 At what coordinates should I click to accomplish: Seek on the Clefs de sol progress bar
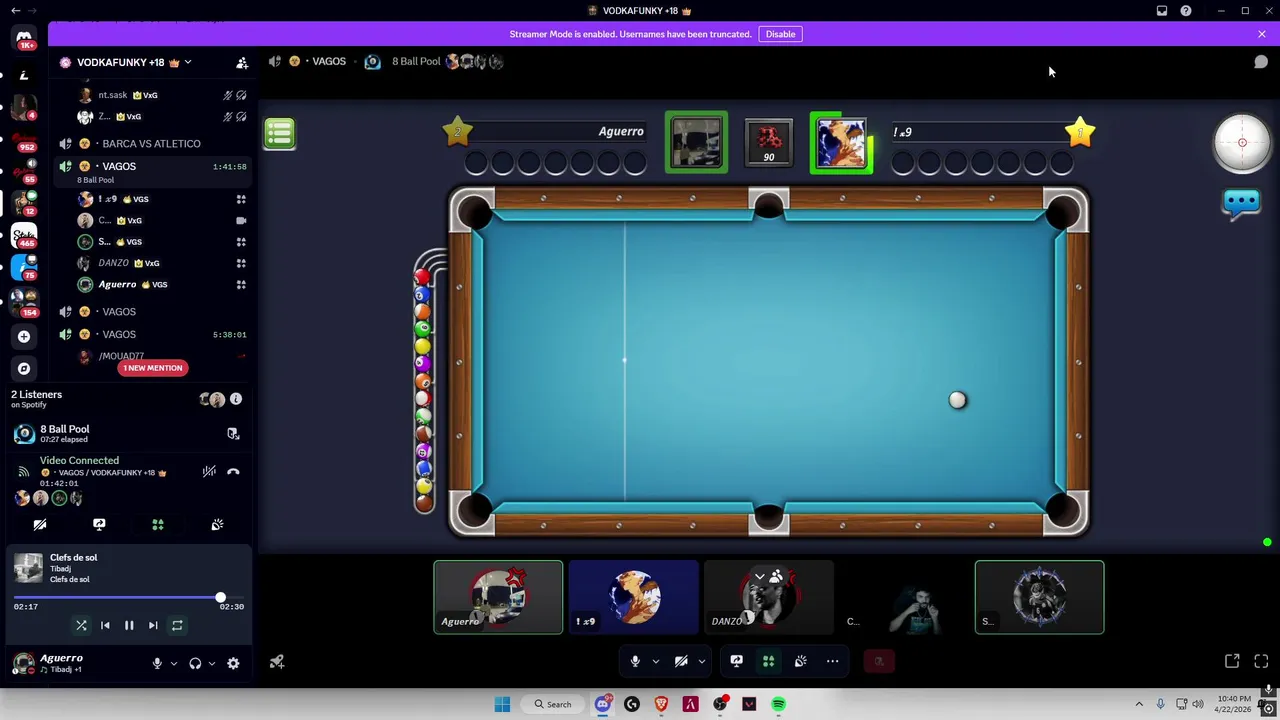129,598
